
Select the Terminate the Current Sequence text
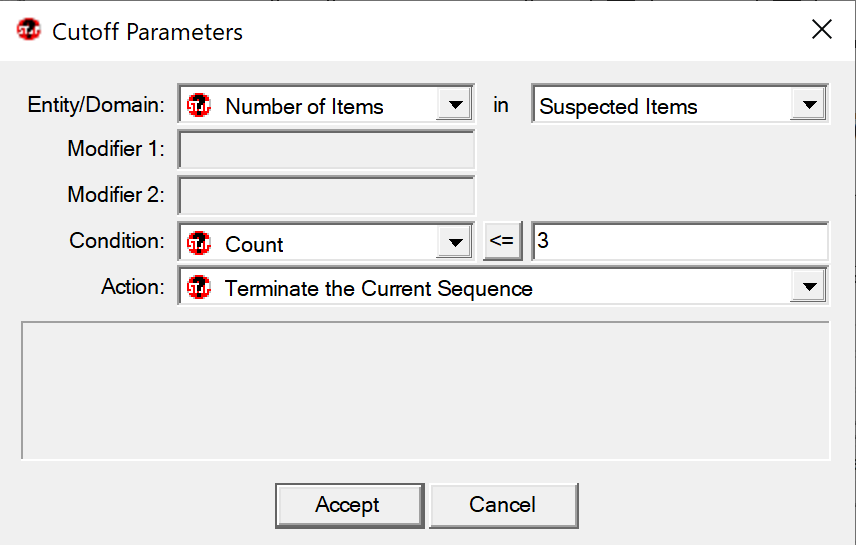[378, 288]
